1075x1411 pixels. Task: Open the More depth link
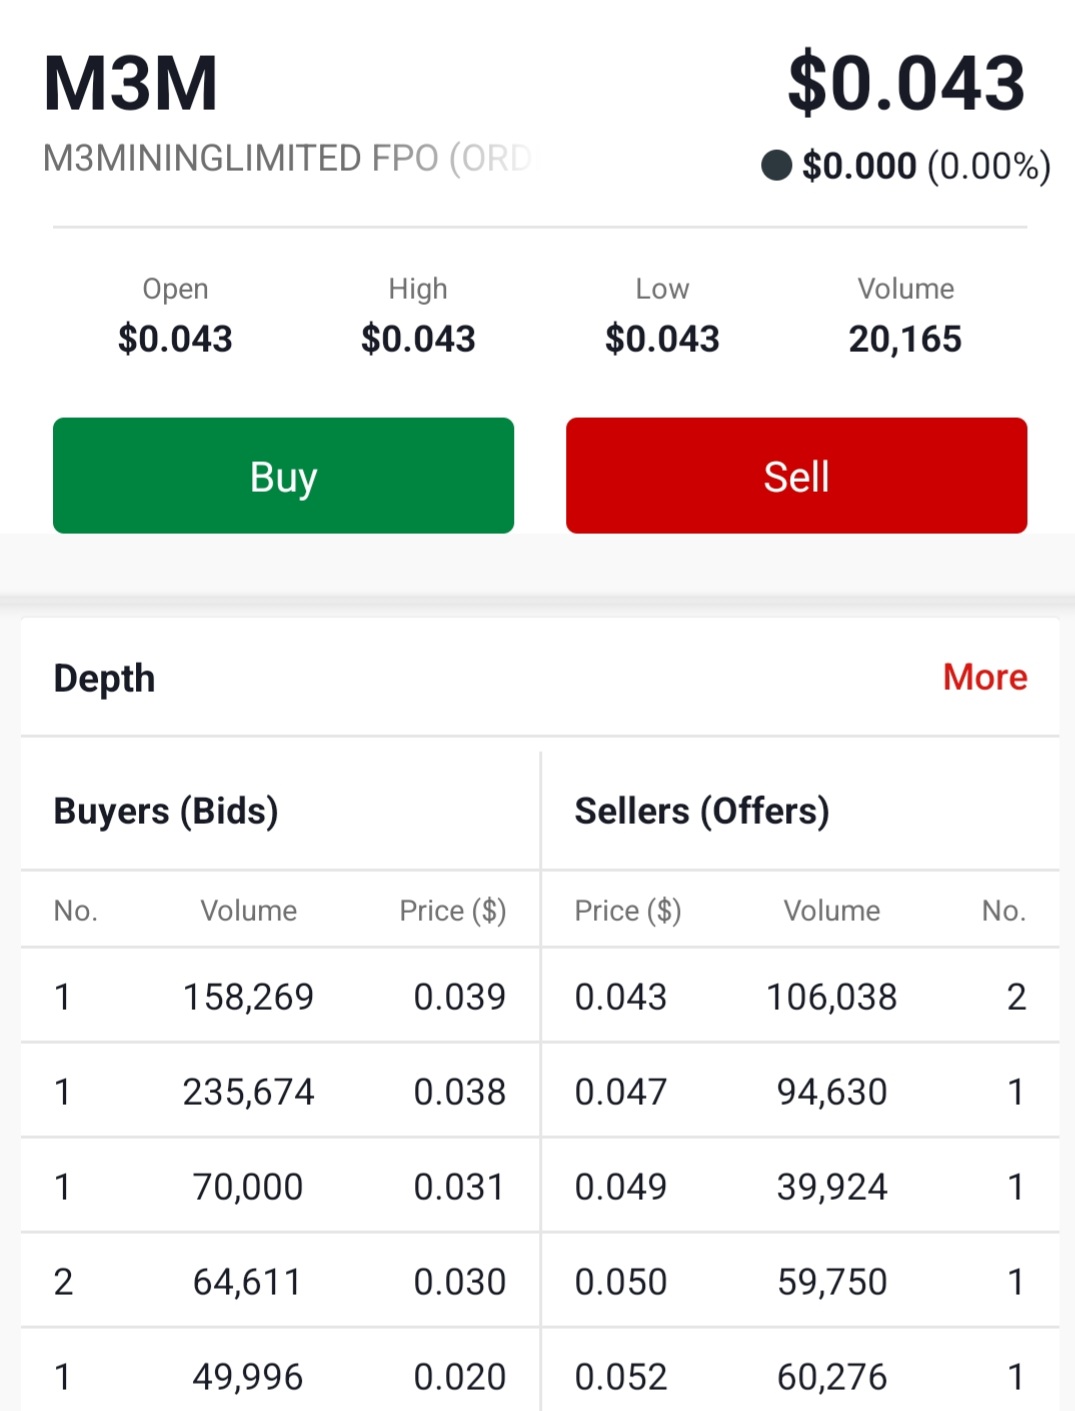click(985, 677)
